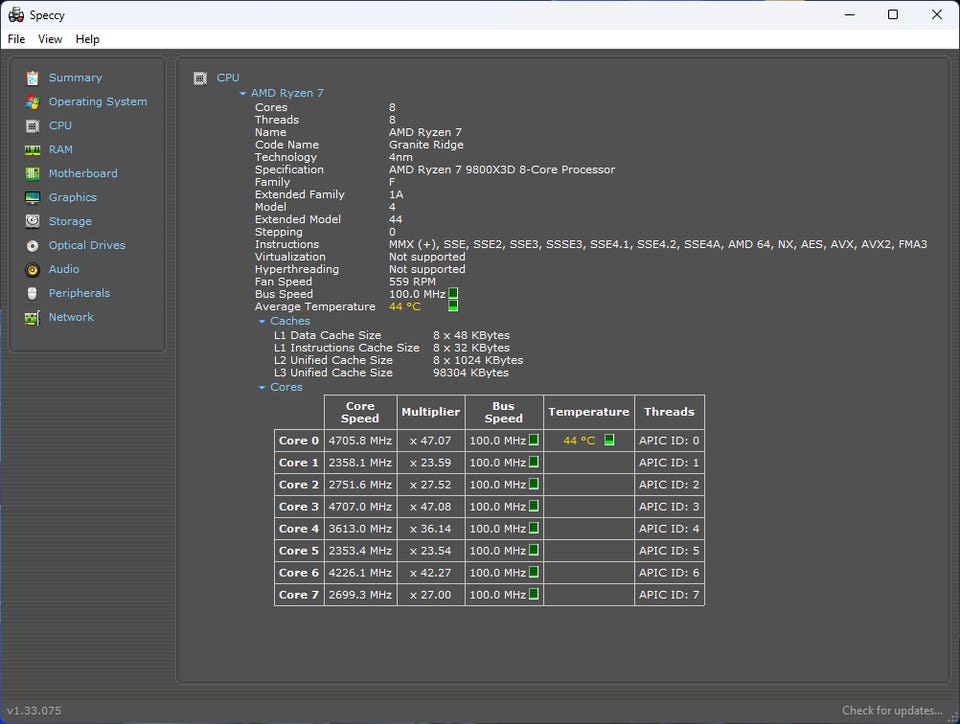The height and width of the screenshot is (724, 960).
Task: Select the Optical Drives disc icon
Action: click(33, 246)
